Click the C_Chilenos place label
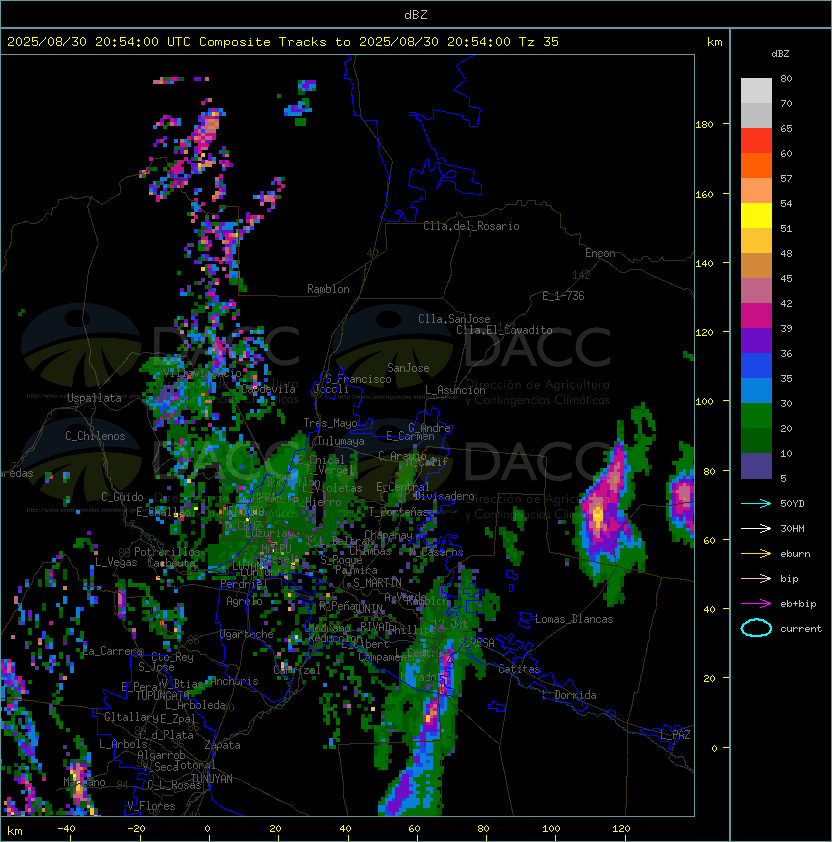The width and height of the screenshot is (832, 842). (95, 436)
